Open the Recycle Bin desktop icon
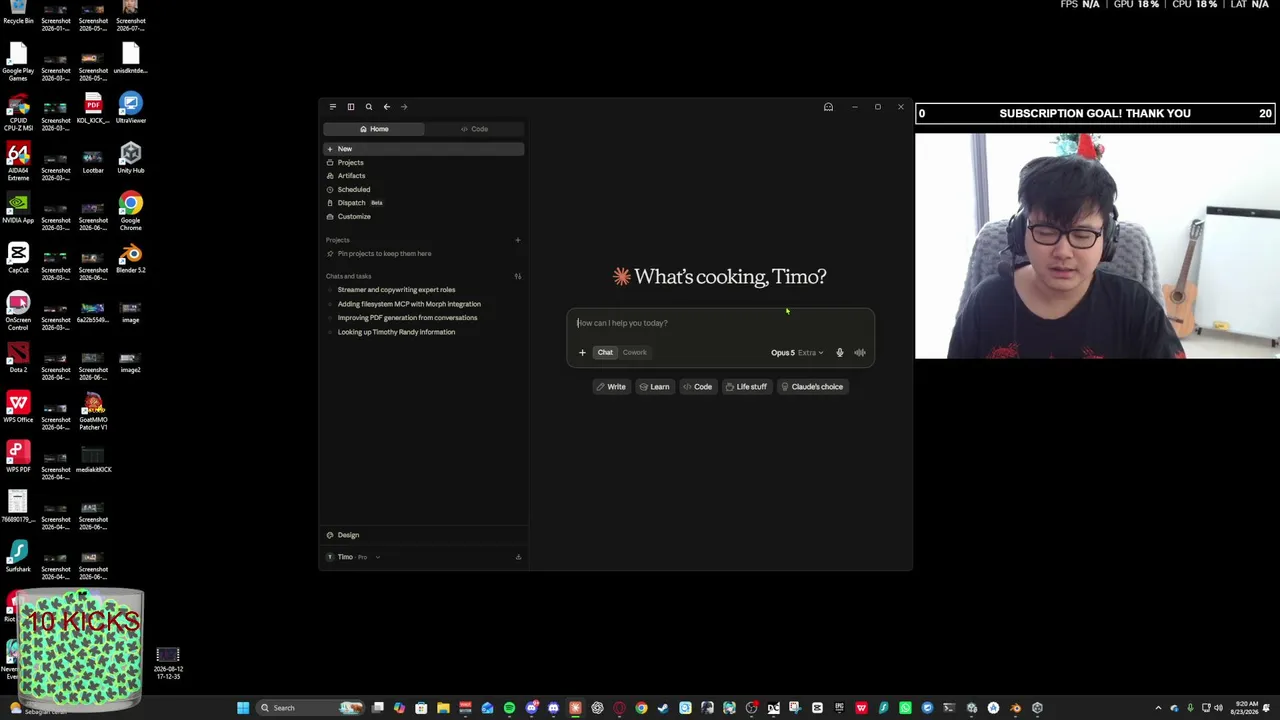 (18, 13)
